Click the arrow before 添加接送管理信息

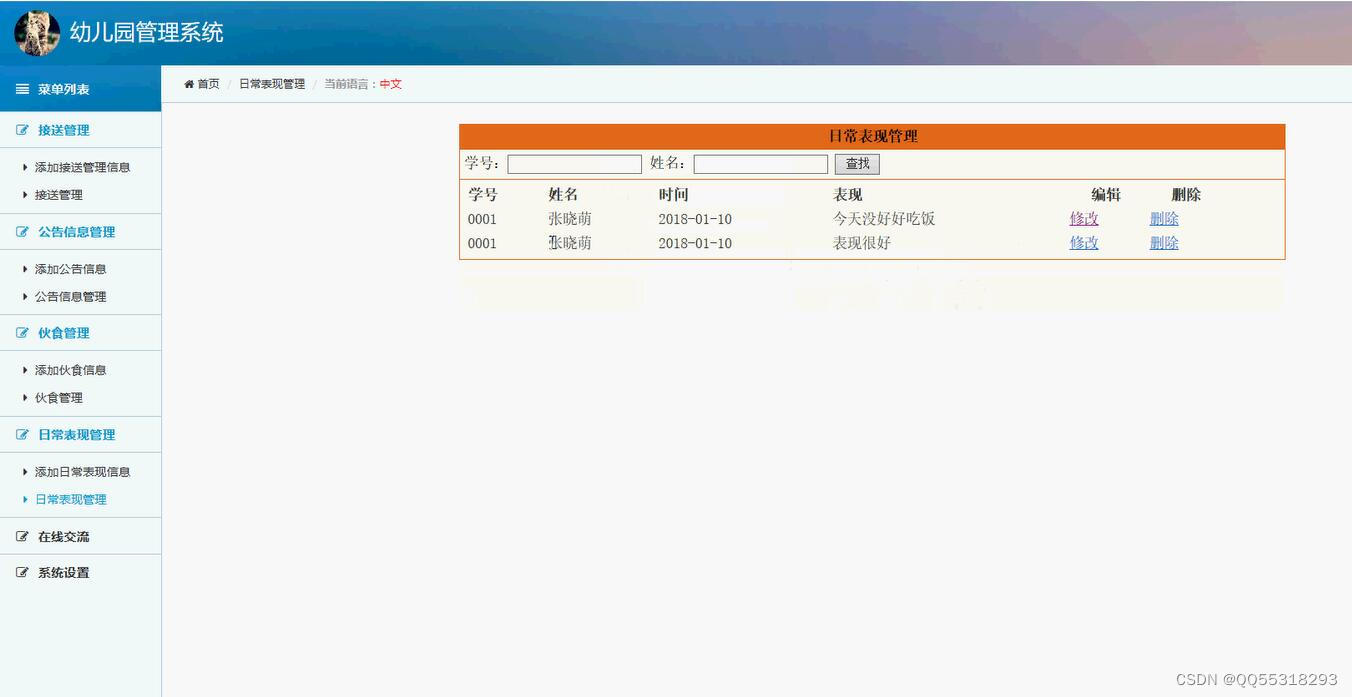pos(25,167)
